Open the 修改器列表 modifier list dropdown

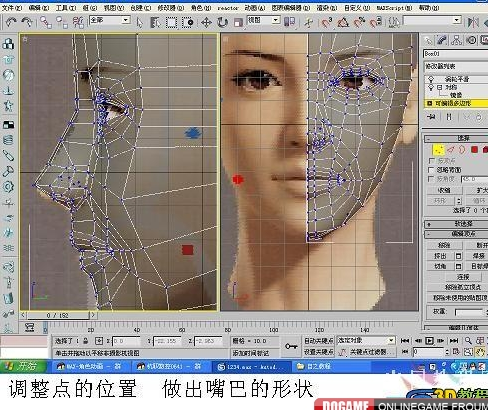(456, 66)
